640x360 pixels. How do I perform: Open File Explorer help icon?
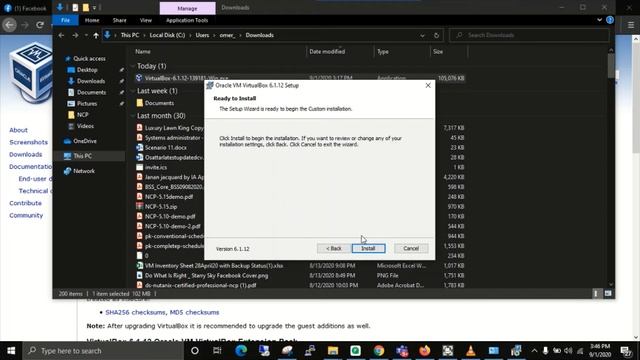tap(610, 20)
